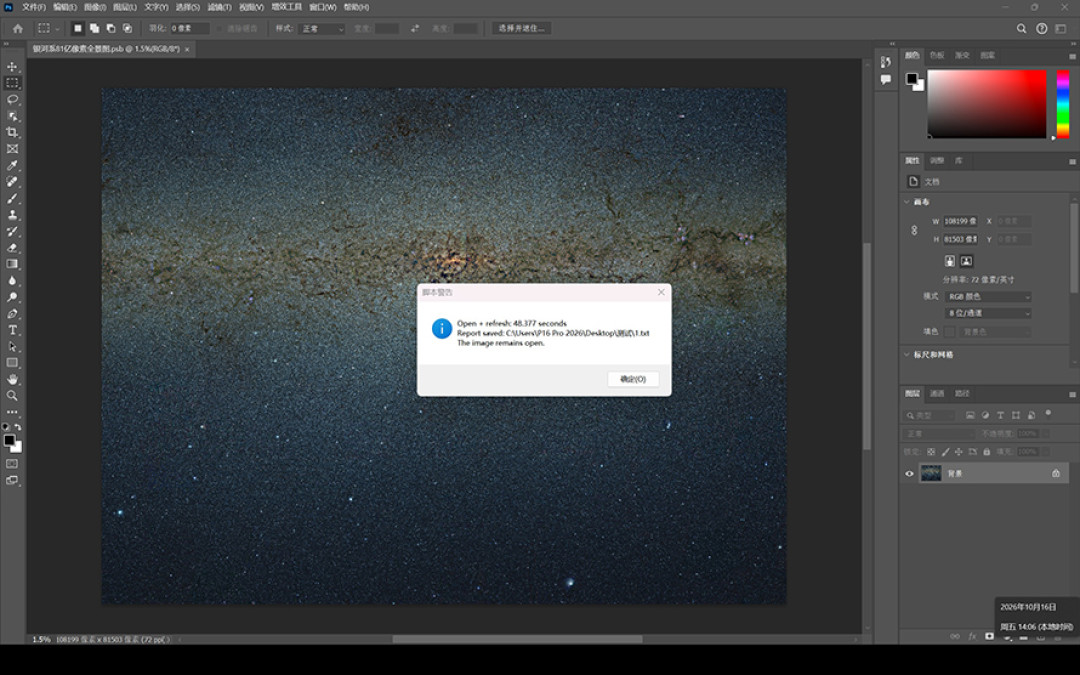
Task: Click the rainbow hue slider strip
Action: pyautogui.click(x=1063, y=104)
